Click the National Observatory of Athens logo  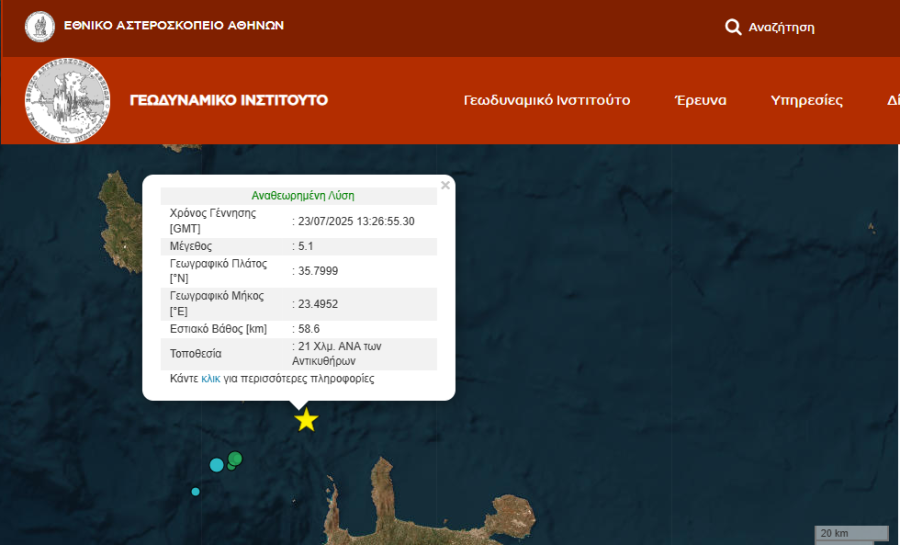point(40,26)
